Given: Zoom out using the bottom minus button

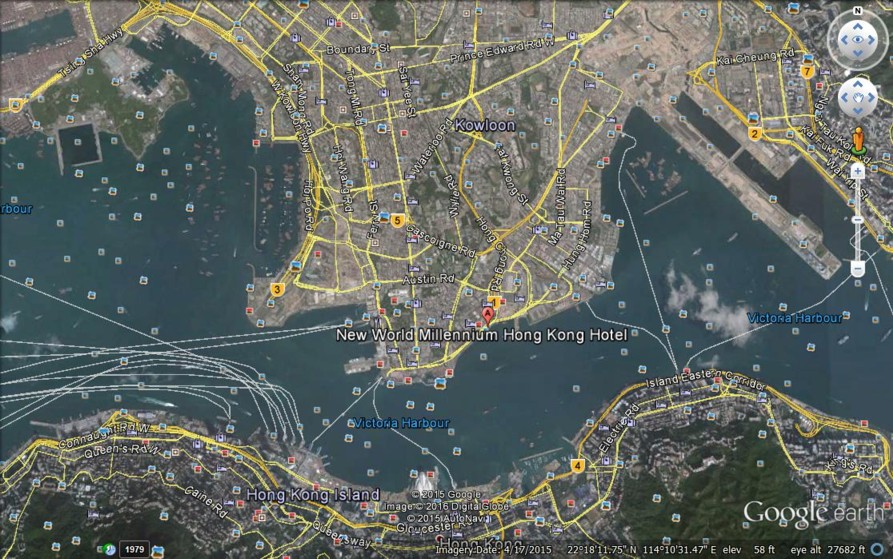Looking at the screenshot, I should 857,269.
